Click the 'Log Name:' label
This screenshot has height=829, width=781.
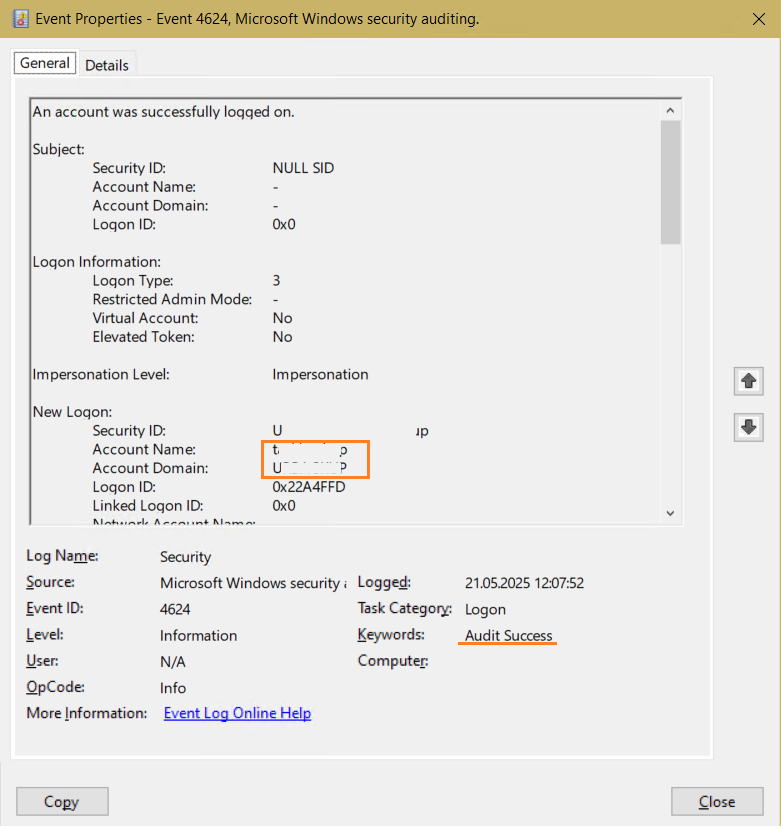[62, 556]
